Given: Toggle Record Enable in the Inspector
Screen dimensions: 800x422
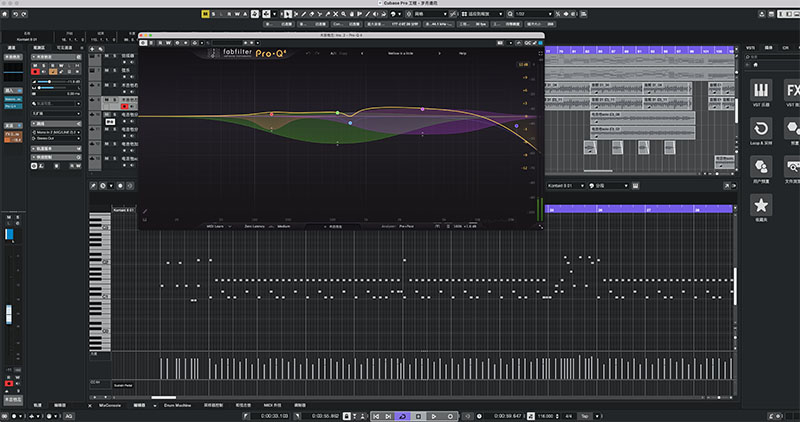Looking at the screenshot, I should point(35,71).
